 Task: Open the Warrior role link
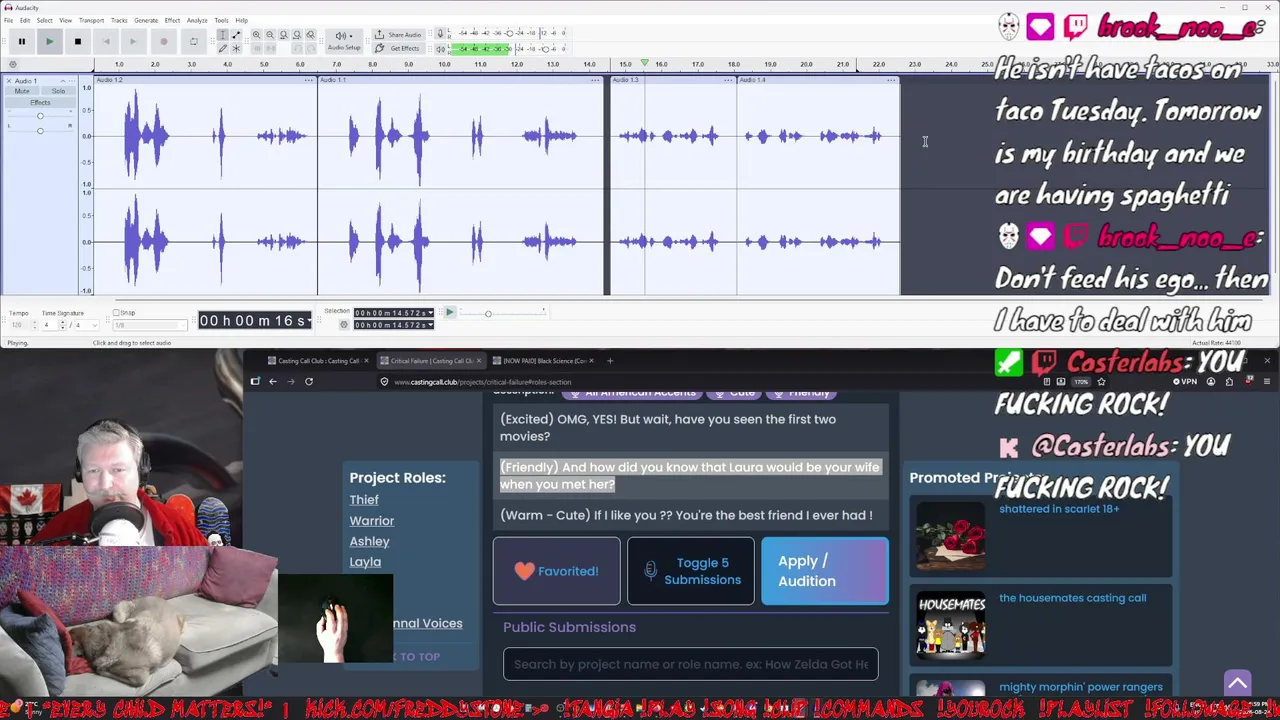(372, 521)
